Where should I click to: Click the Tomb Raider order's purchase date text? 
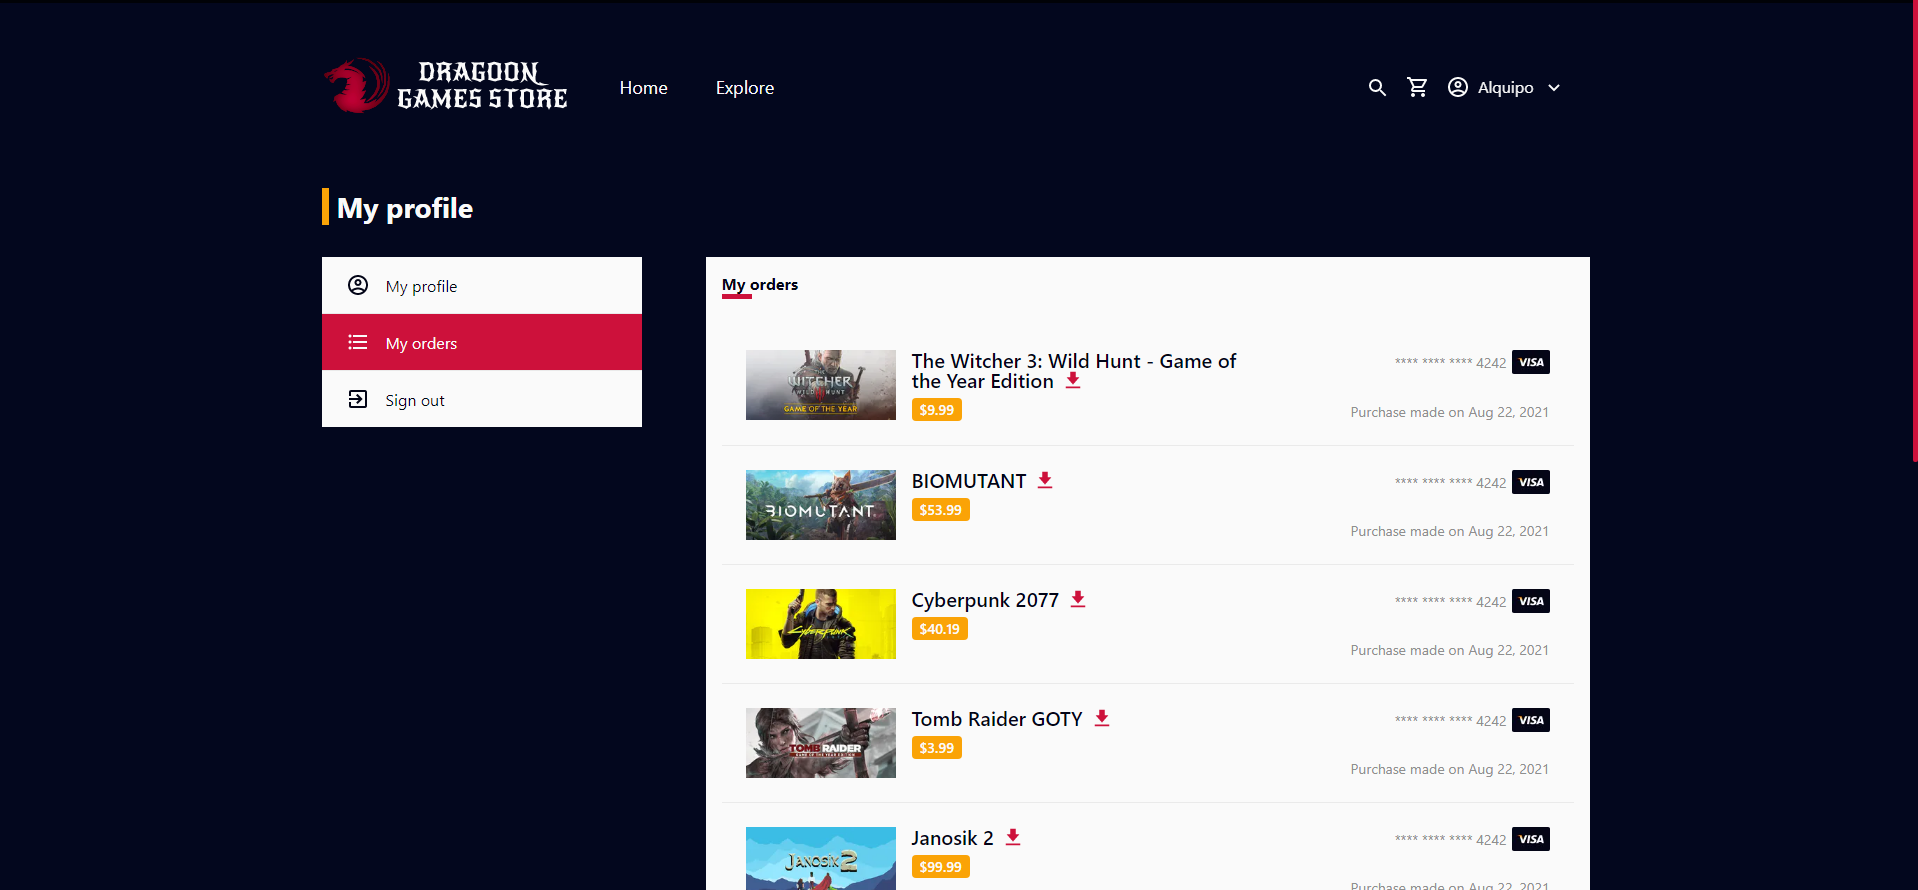click(x=1449, y=769)
